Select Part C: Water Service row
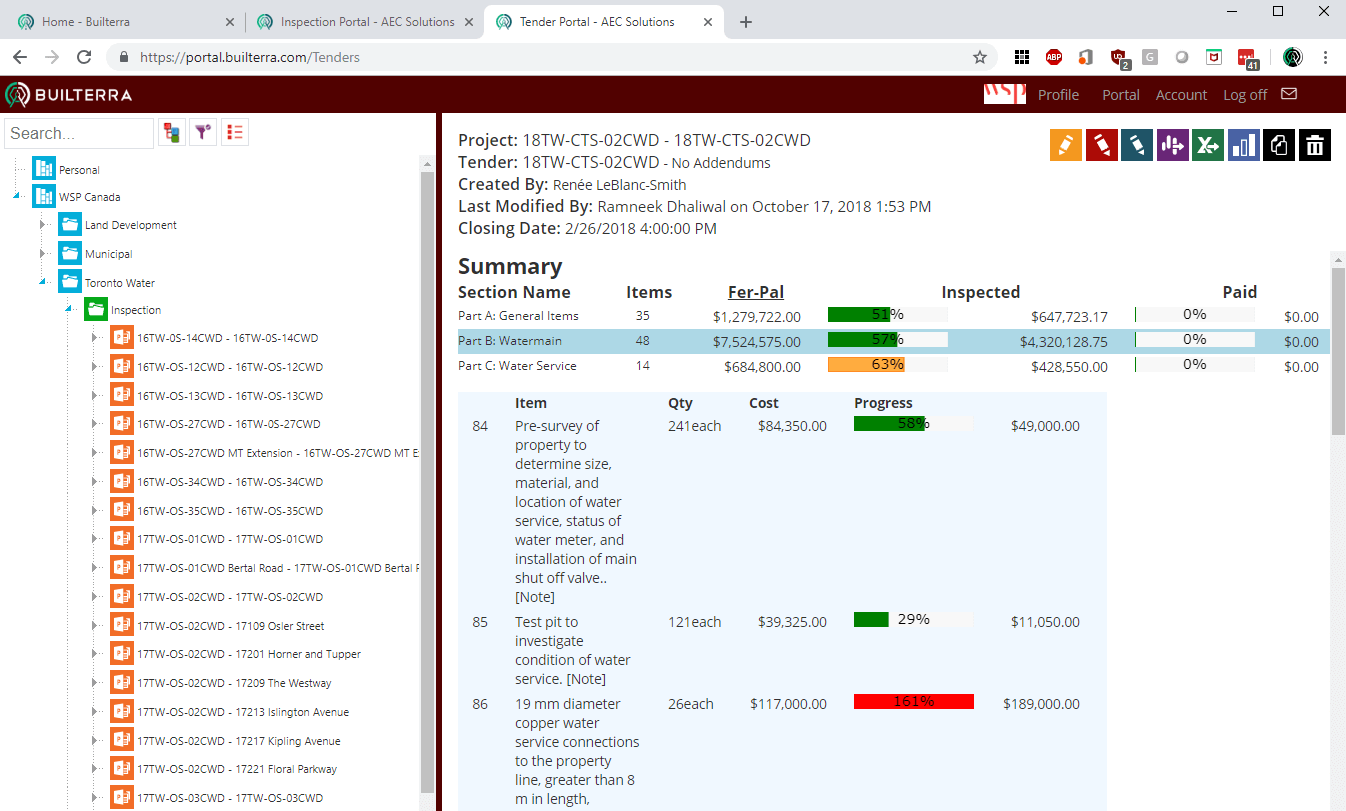The image size is (1346, 811). pos(893,366)
